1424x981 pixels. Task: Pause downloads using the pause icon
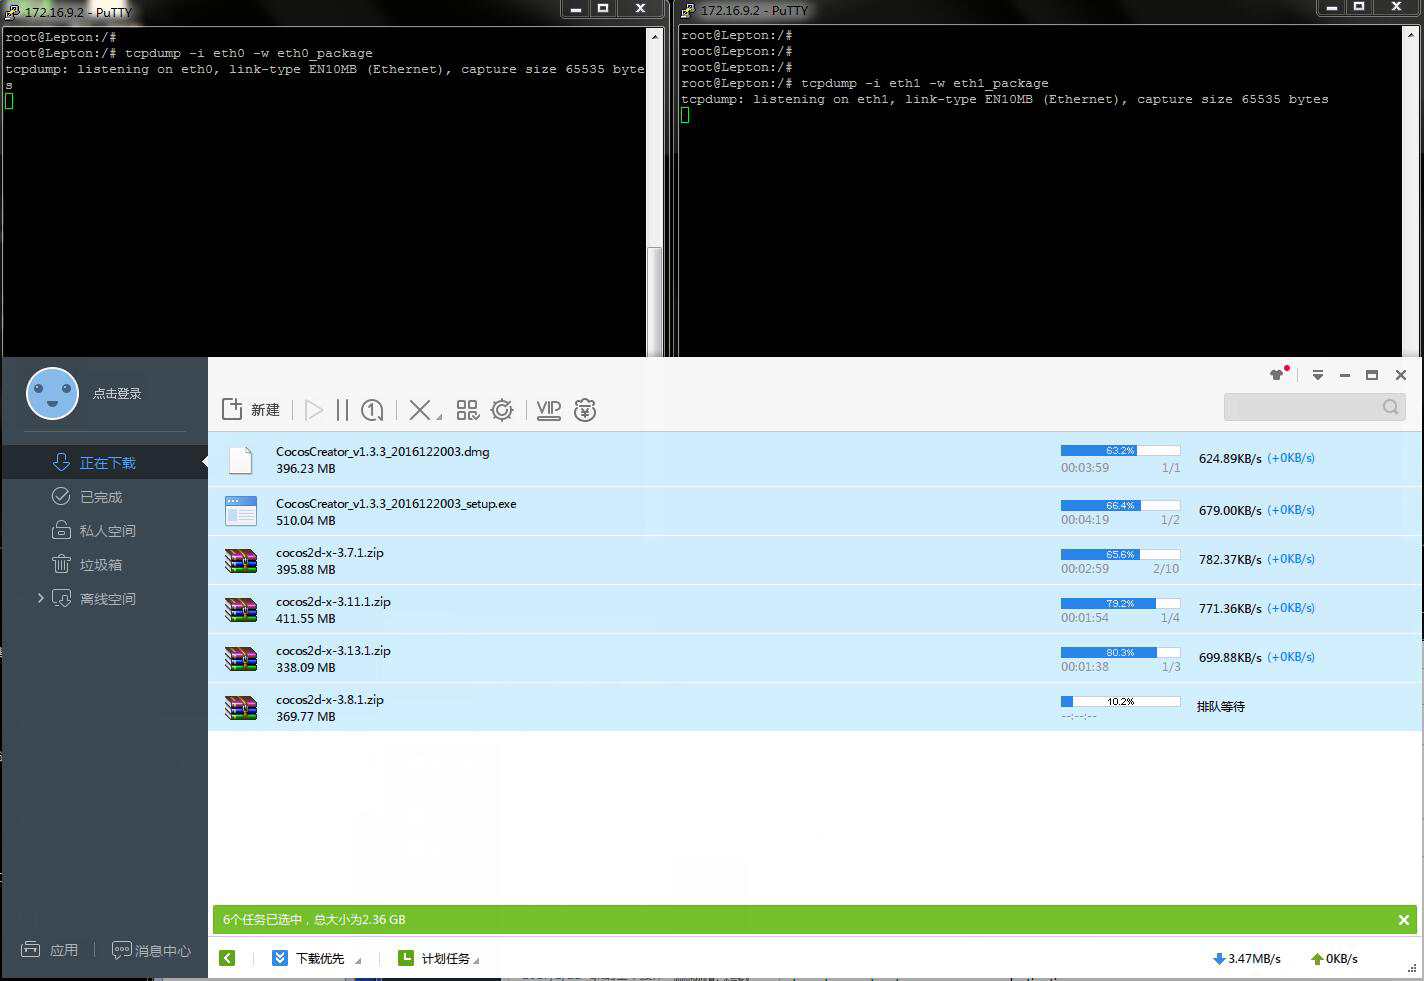(x=343, y=410)
